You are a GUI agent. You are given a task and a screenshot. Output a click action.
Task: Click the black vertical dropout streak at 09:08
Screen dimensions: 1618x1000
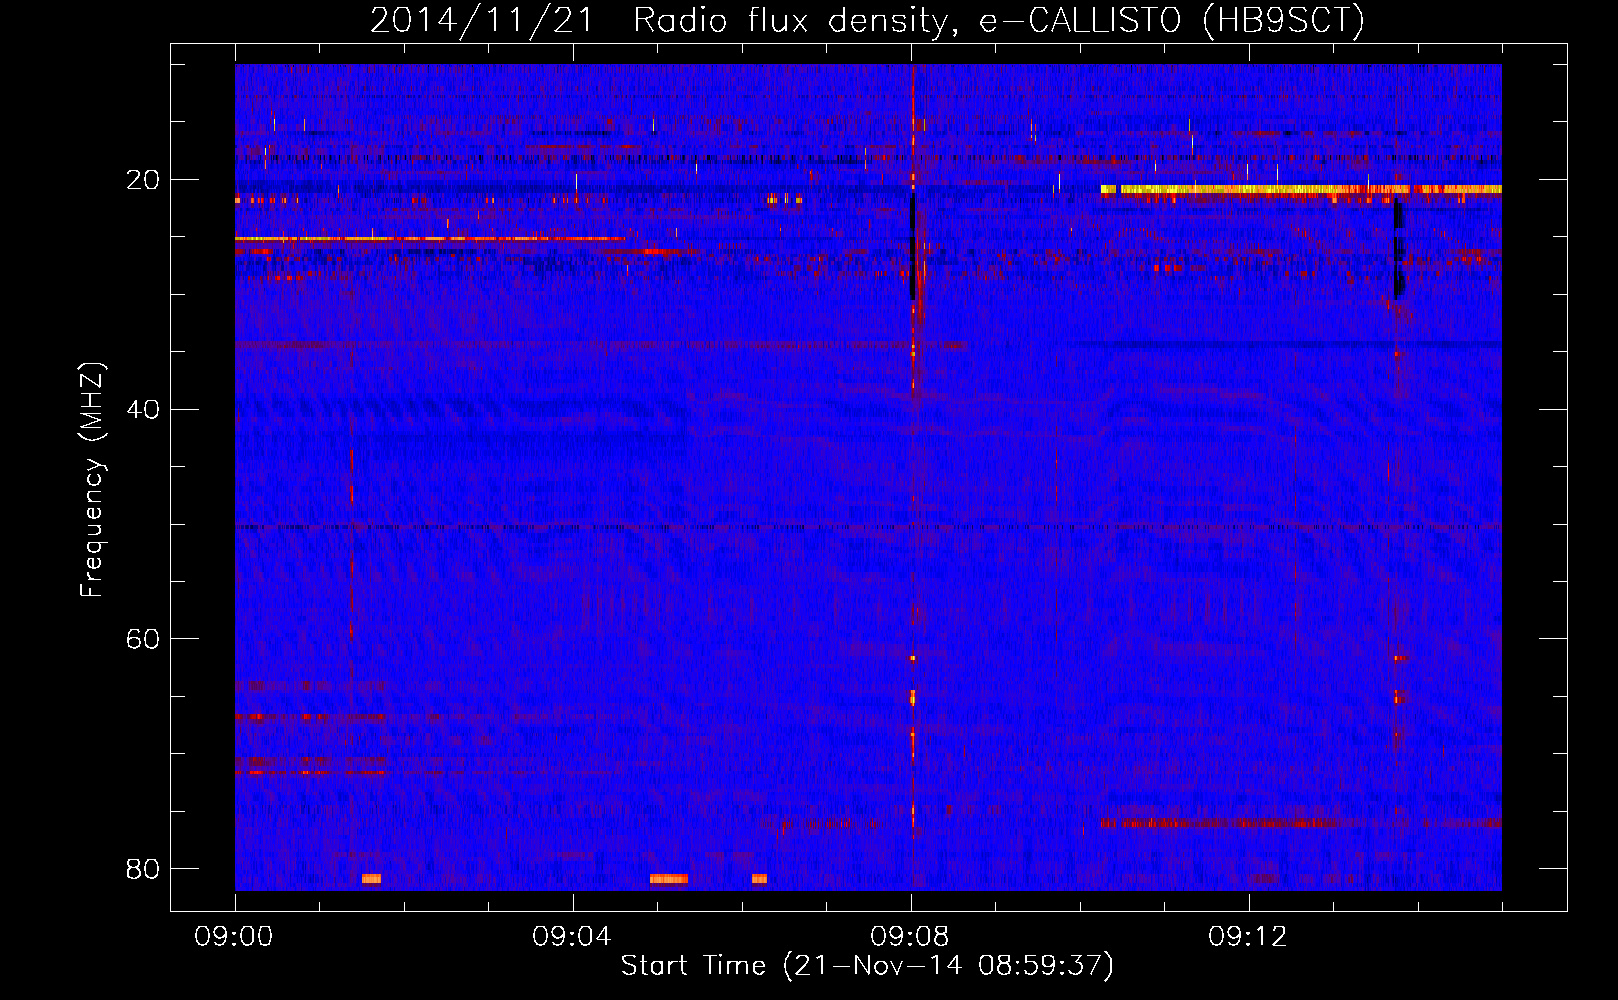[x=912, y=245]
